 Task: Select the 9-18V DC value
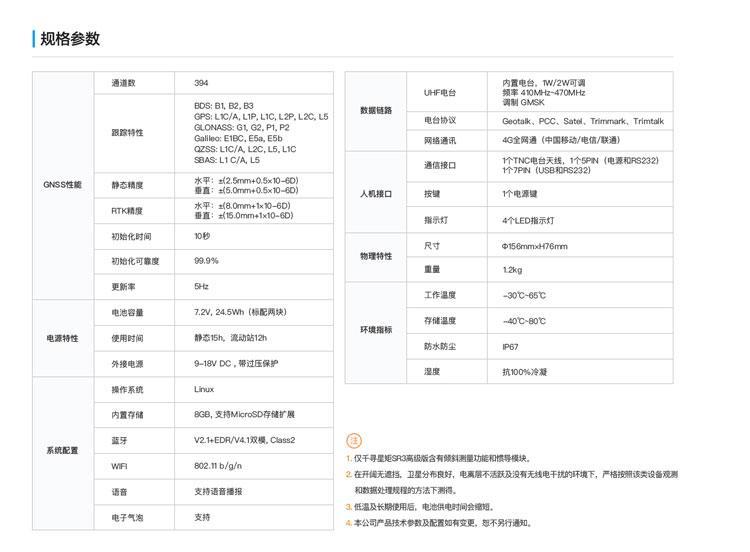tap(236, 364)
